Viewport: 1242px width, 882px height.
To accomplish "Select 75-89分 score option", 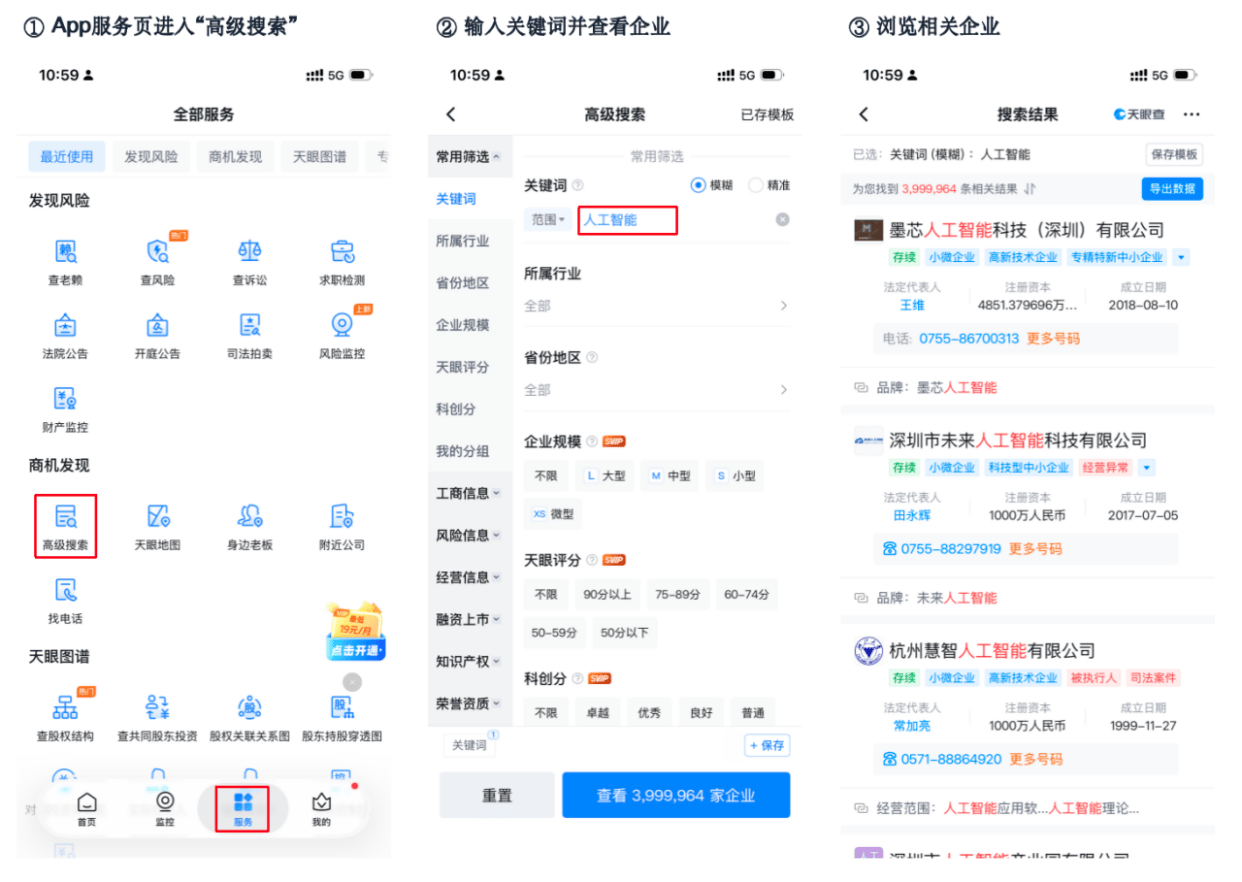I will click(x=678, y=594).
